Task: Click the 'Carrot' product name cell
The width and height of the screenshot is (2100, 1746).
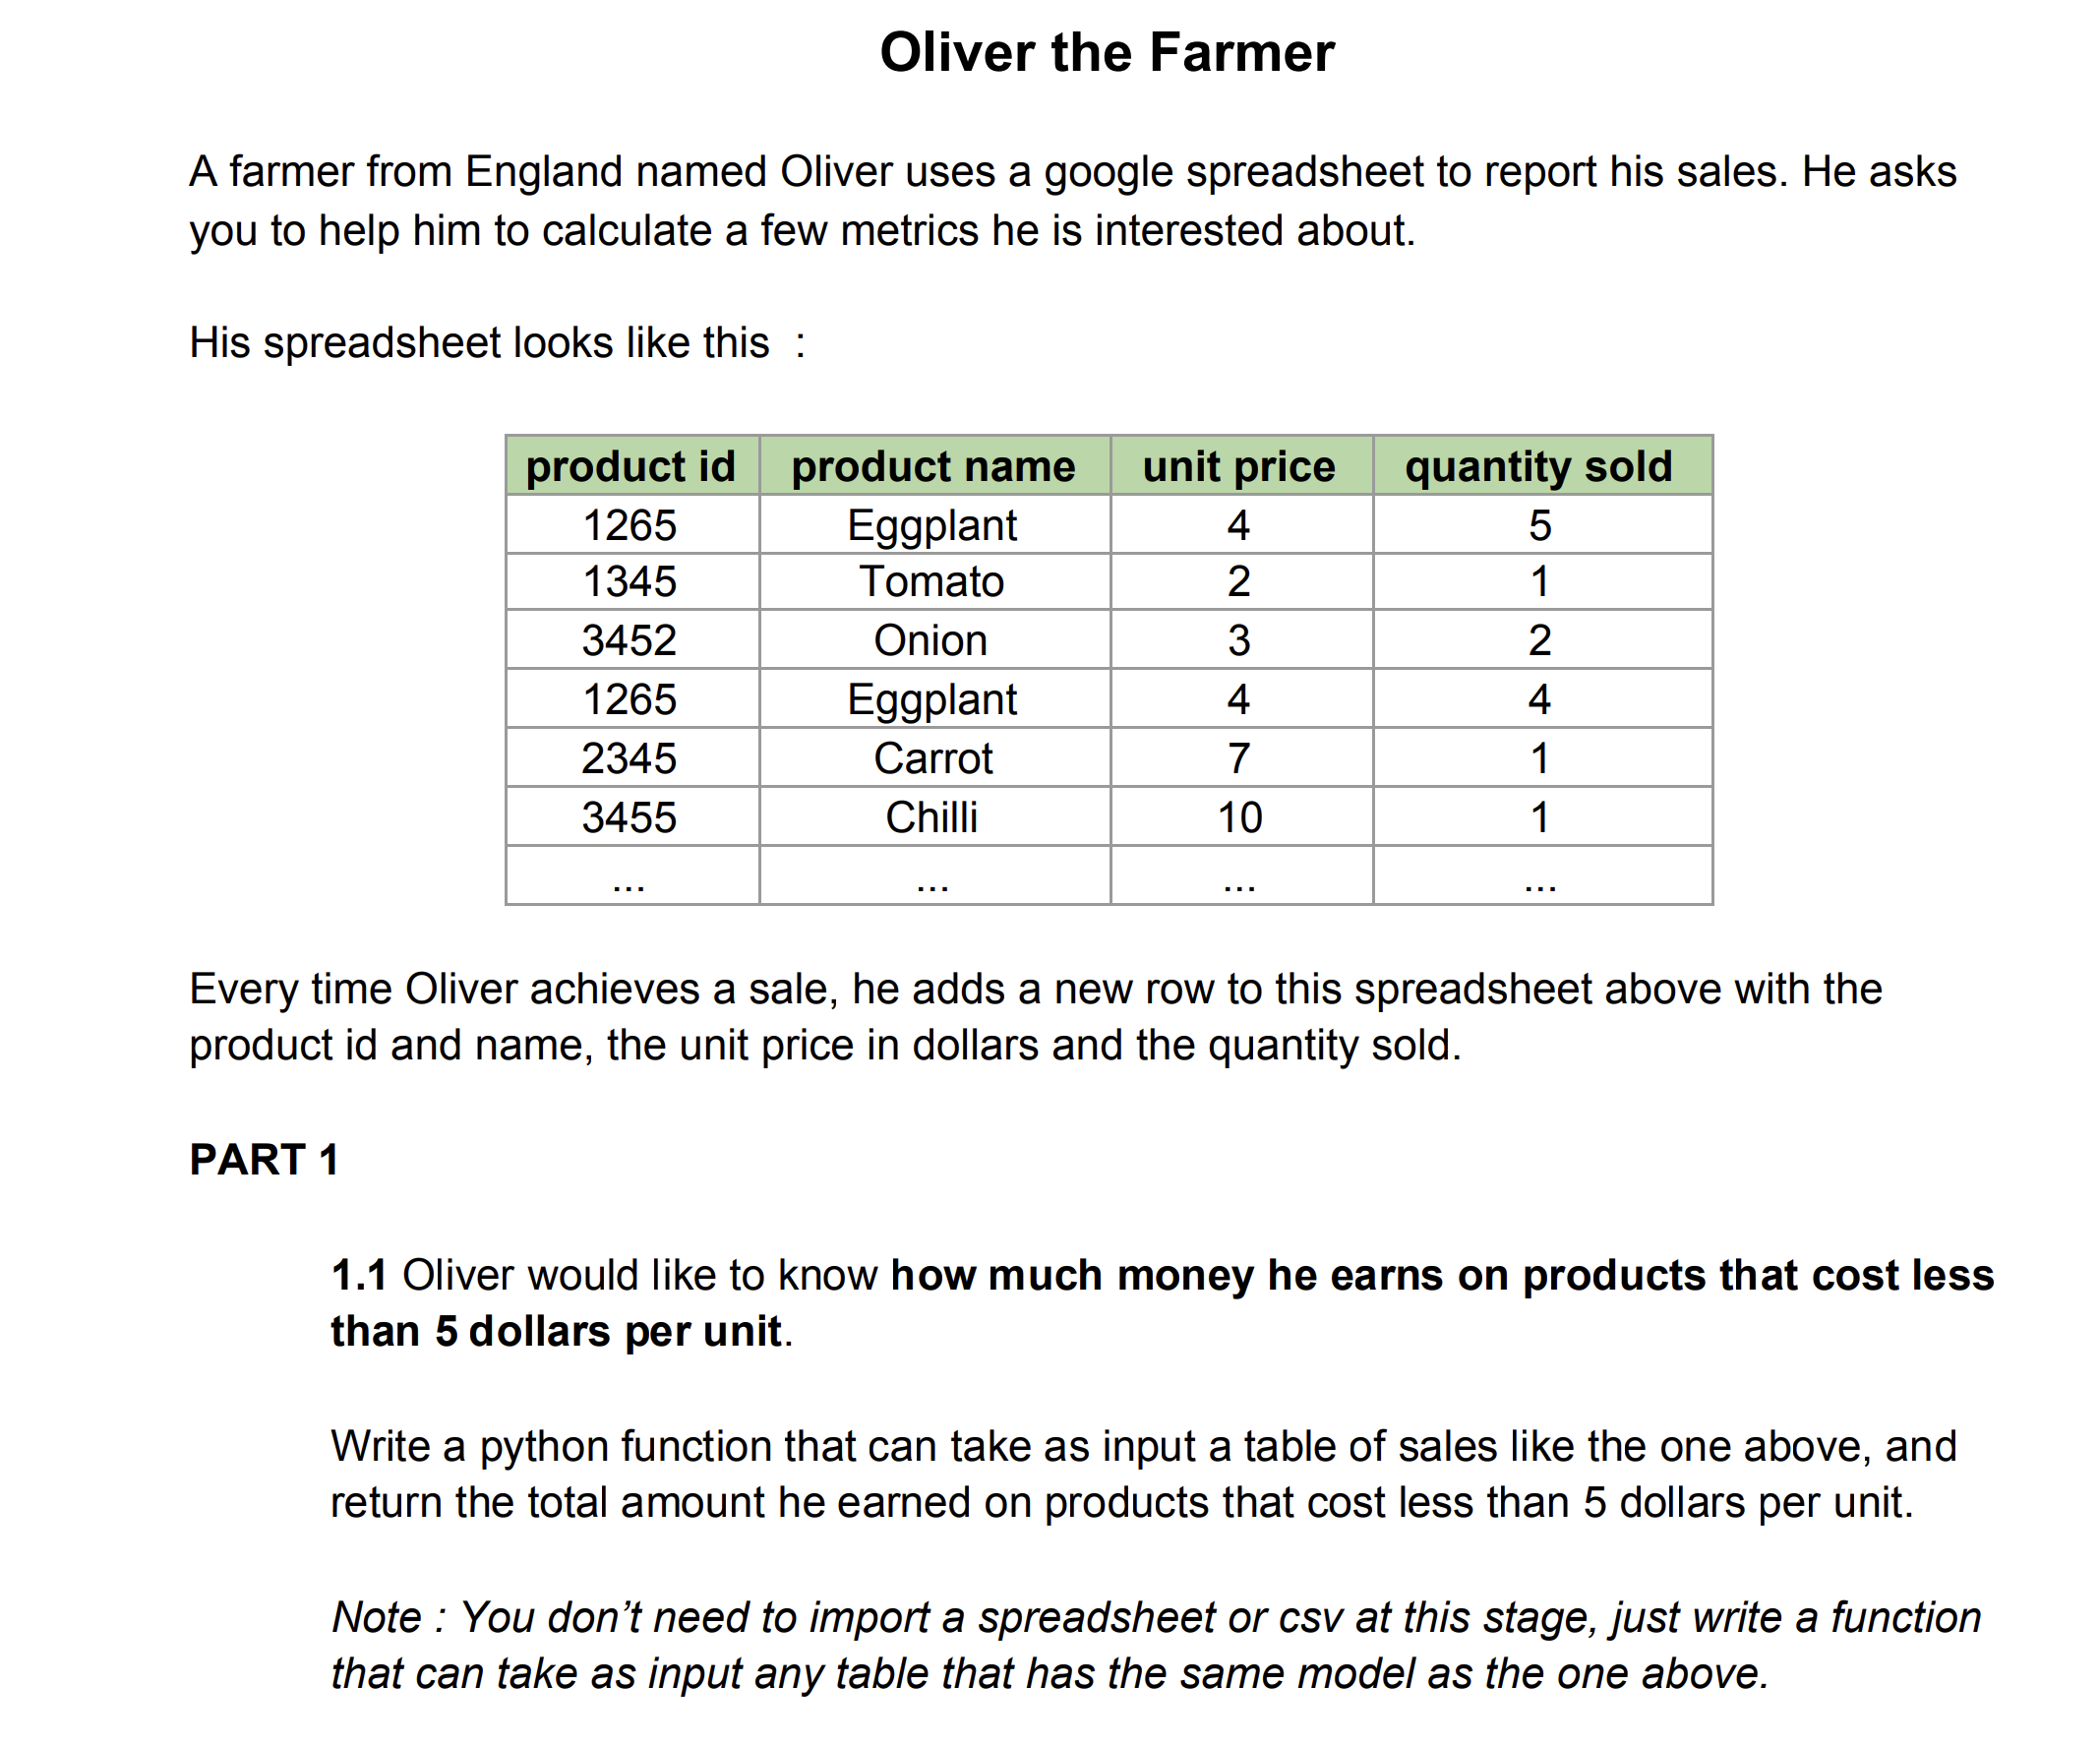Action: tap(934, 758)
